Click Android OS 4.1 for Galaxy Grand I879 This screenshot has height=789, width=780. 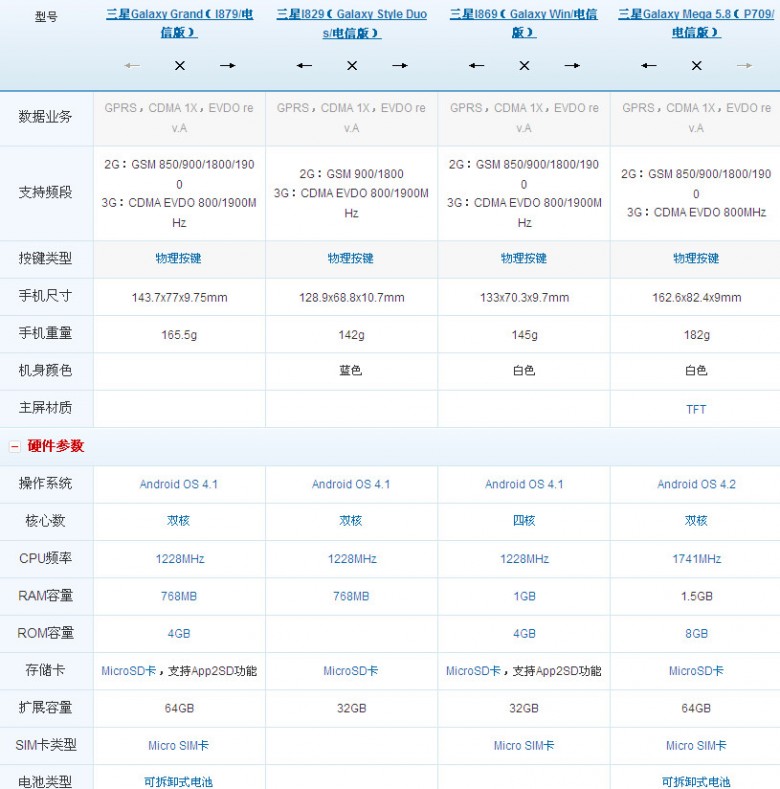tap(179, 484)
